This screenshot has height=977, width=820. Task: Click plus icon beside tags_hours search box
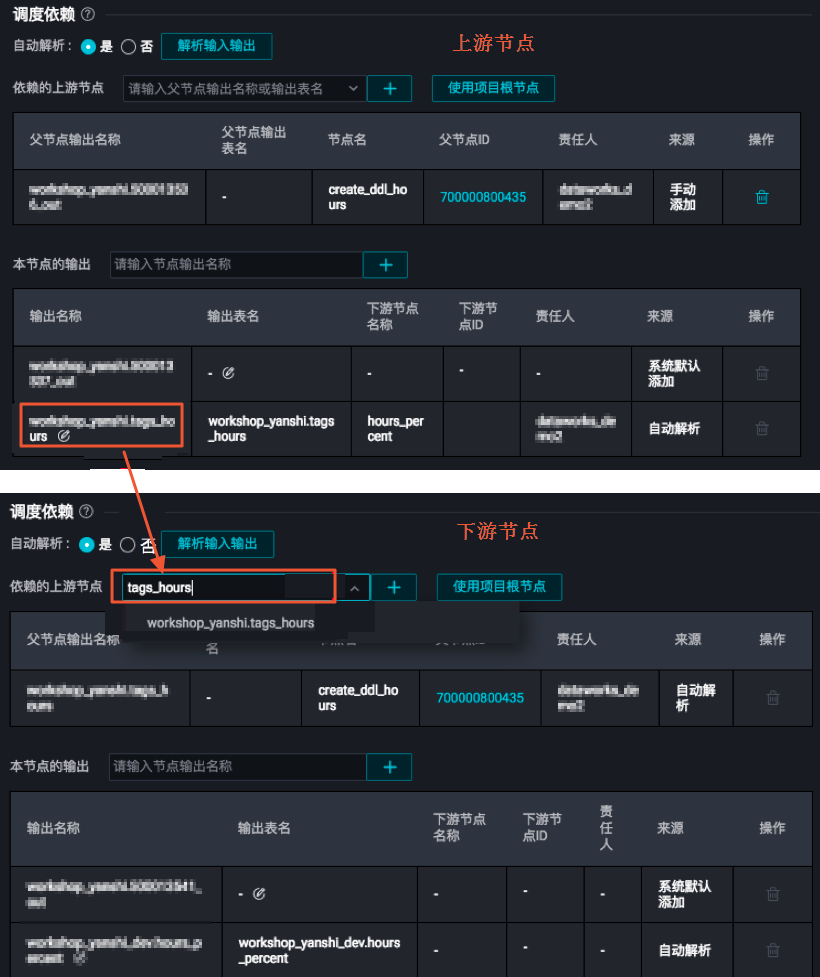pos(394,588)
